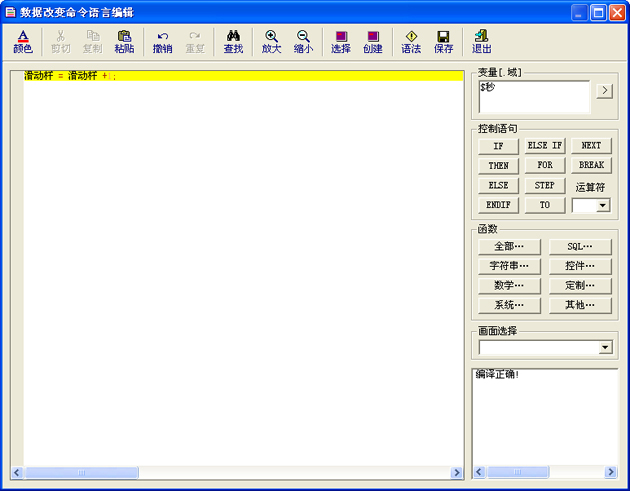Open 系统… system functions
630x491 pixels.
(509, 305)
